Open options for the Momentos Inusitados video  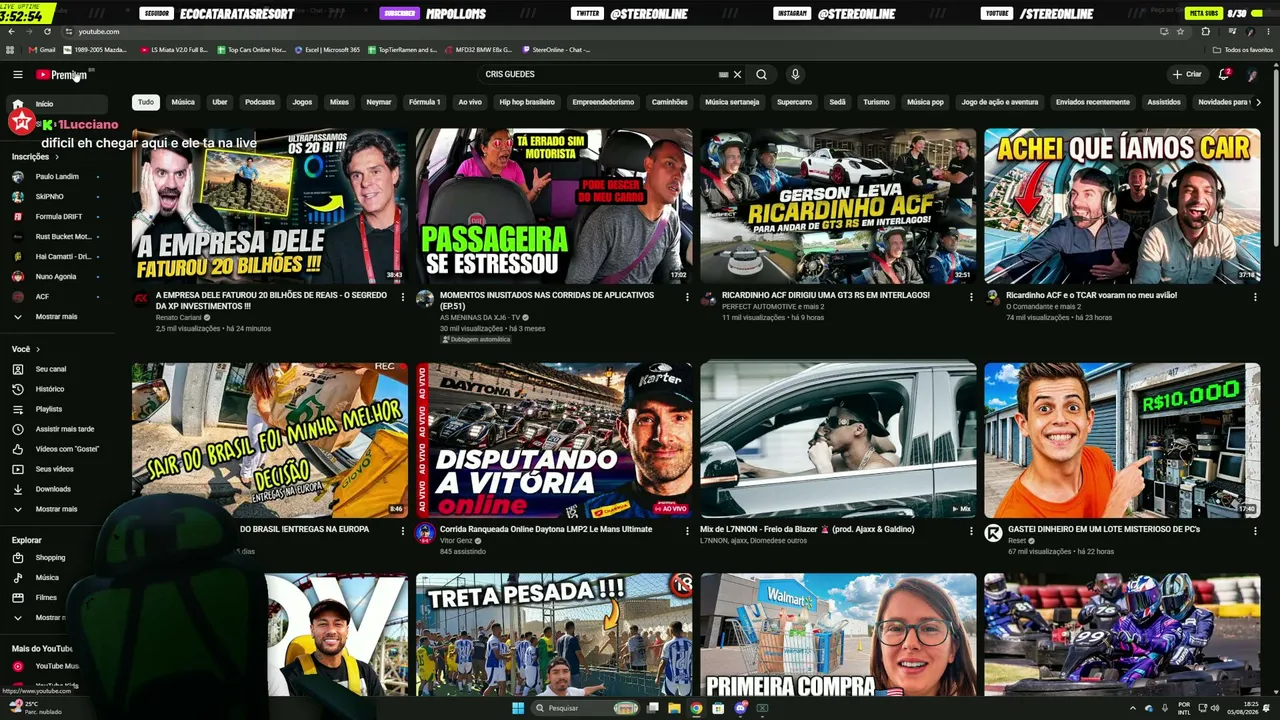pos(687,297)
